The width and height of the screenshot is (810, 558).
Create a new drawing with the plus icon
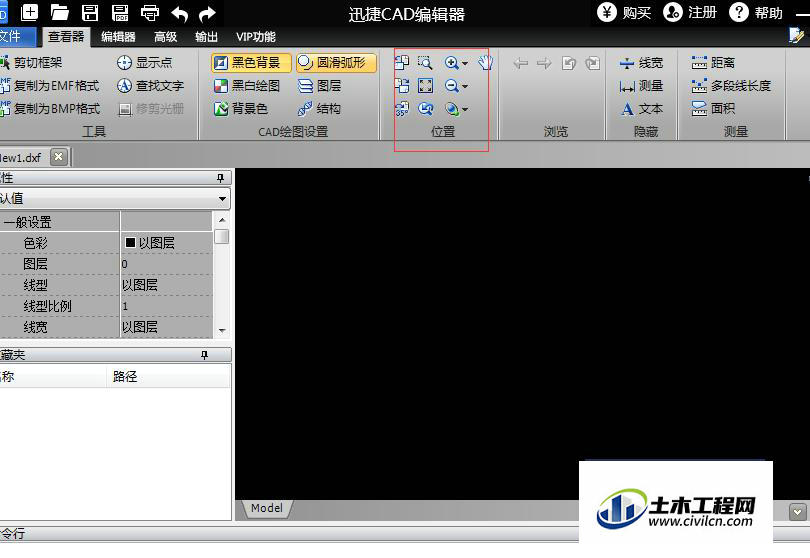(29, 12)
